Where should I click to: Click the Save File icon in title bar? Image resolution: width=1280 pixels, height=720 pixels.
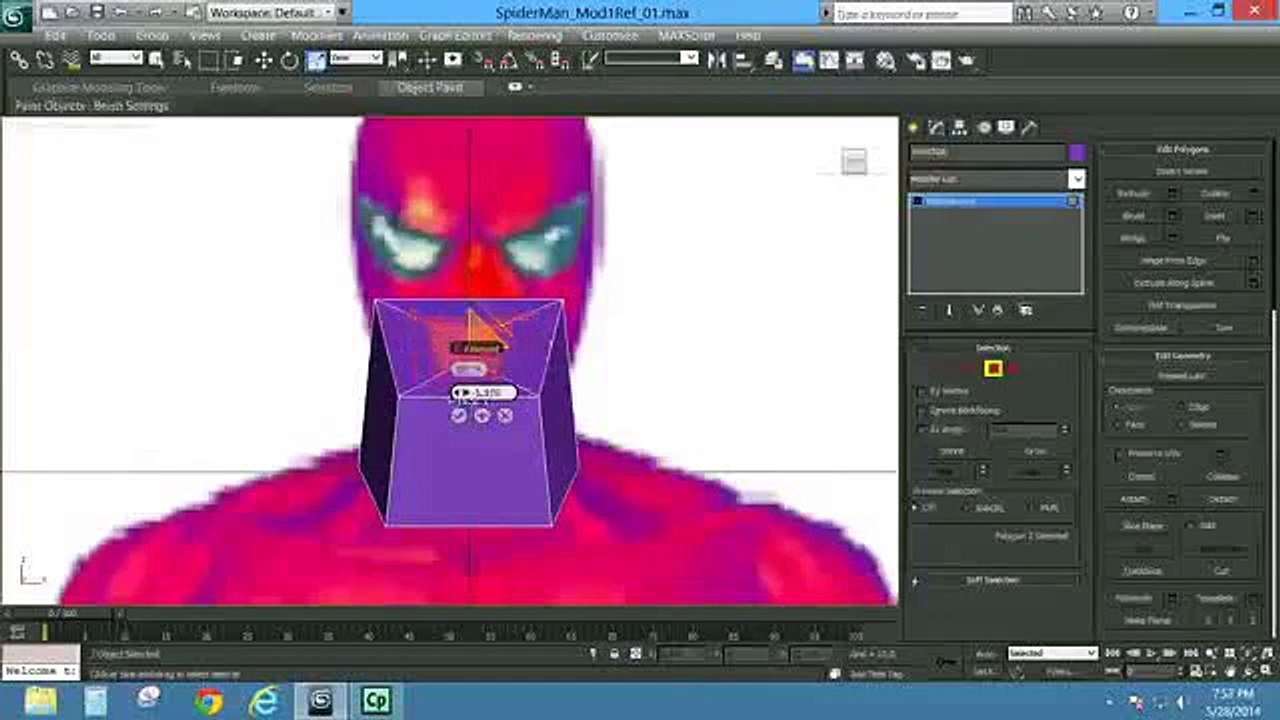[96, 12]
